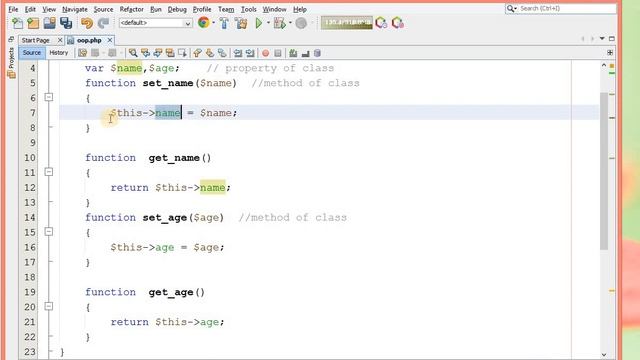Click the Last Edit icon in editor toolbar
The width and height of the screenshot is (640, 360).
82,53
